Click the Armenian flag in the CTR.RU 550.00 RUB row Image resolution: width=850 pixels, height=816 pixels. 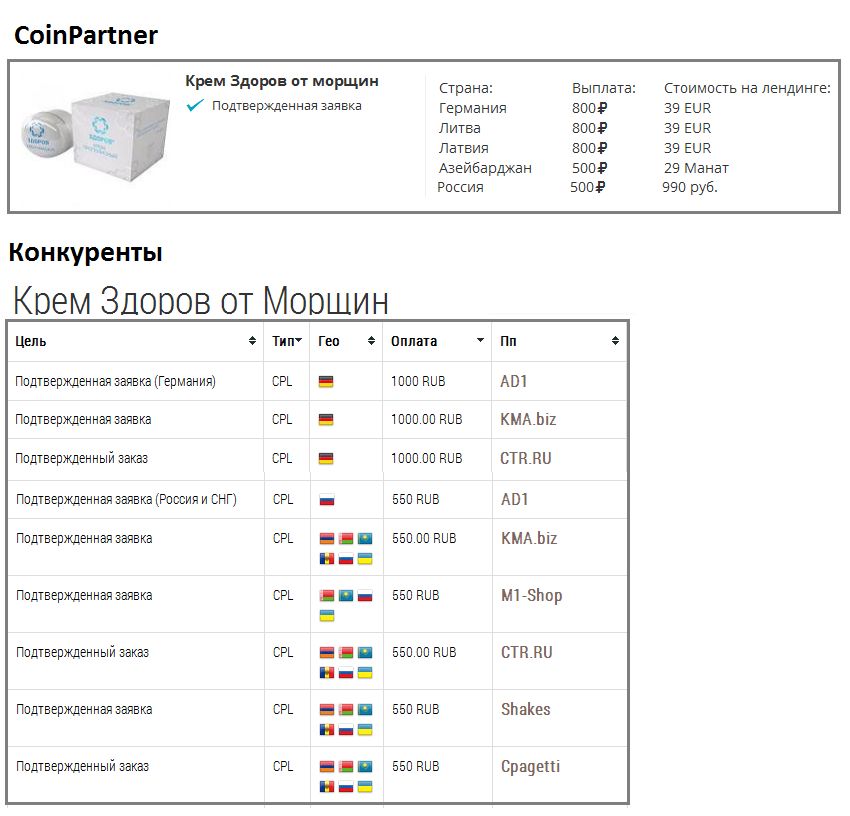click(x=327, y=652)
